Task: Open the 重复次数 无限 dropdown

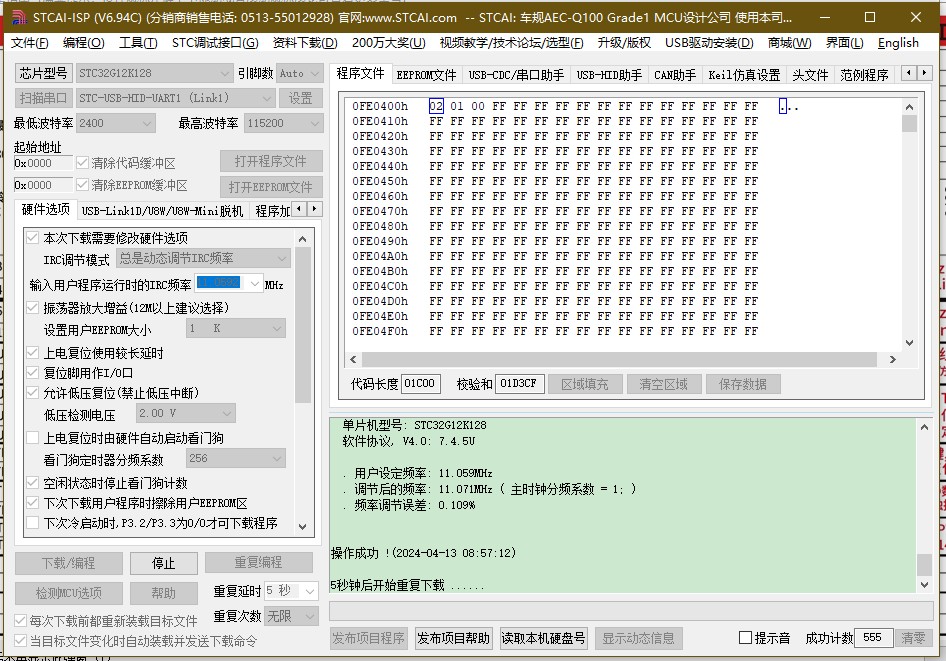Action: pos(291,616)
